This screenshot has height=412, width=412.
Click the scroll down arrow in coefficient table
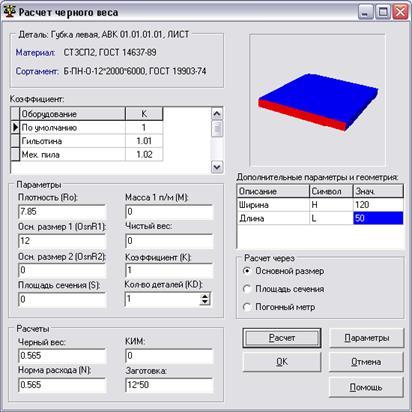tap(217, 167)
